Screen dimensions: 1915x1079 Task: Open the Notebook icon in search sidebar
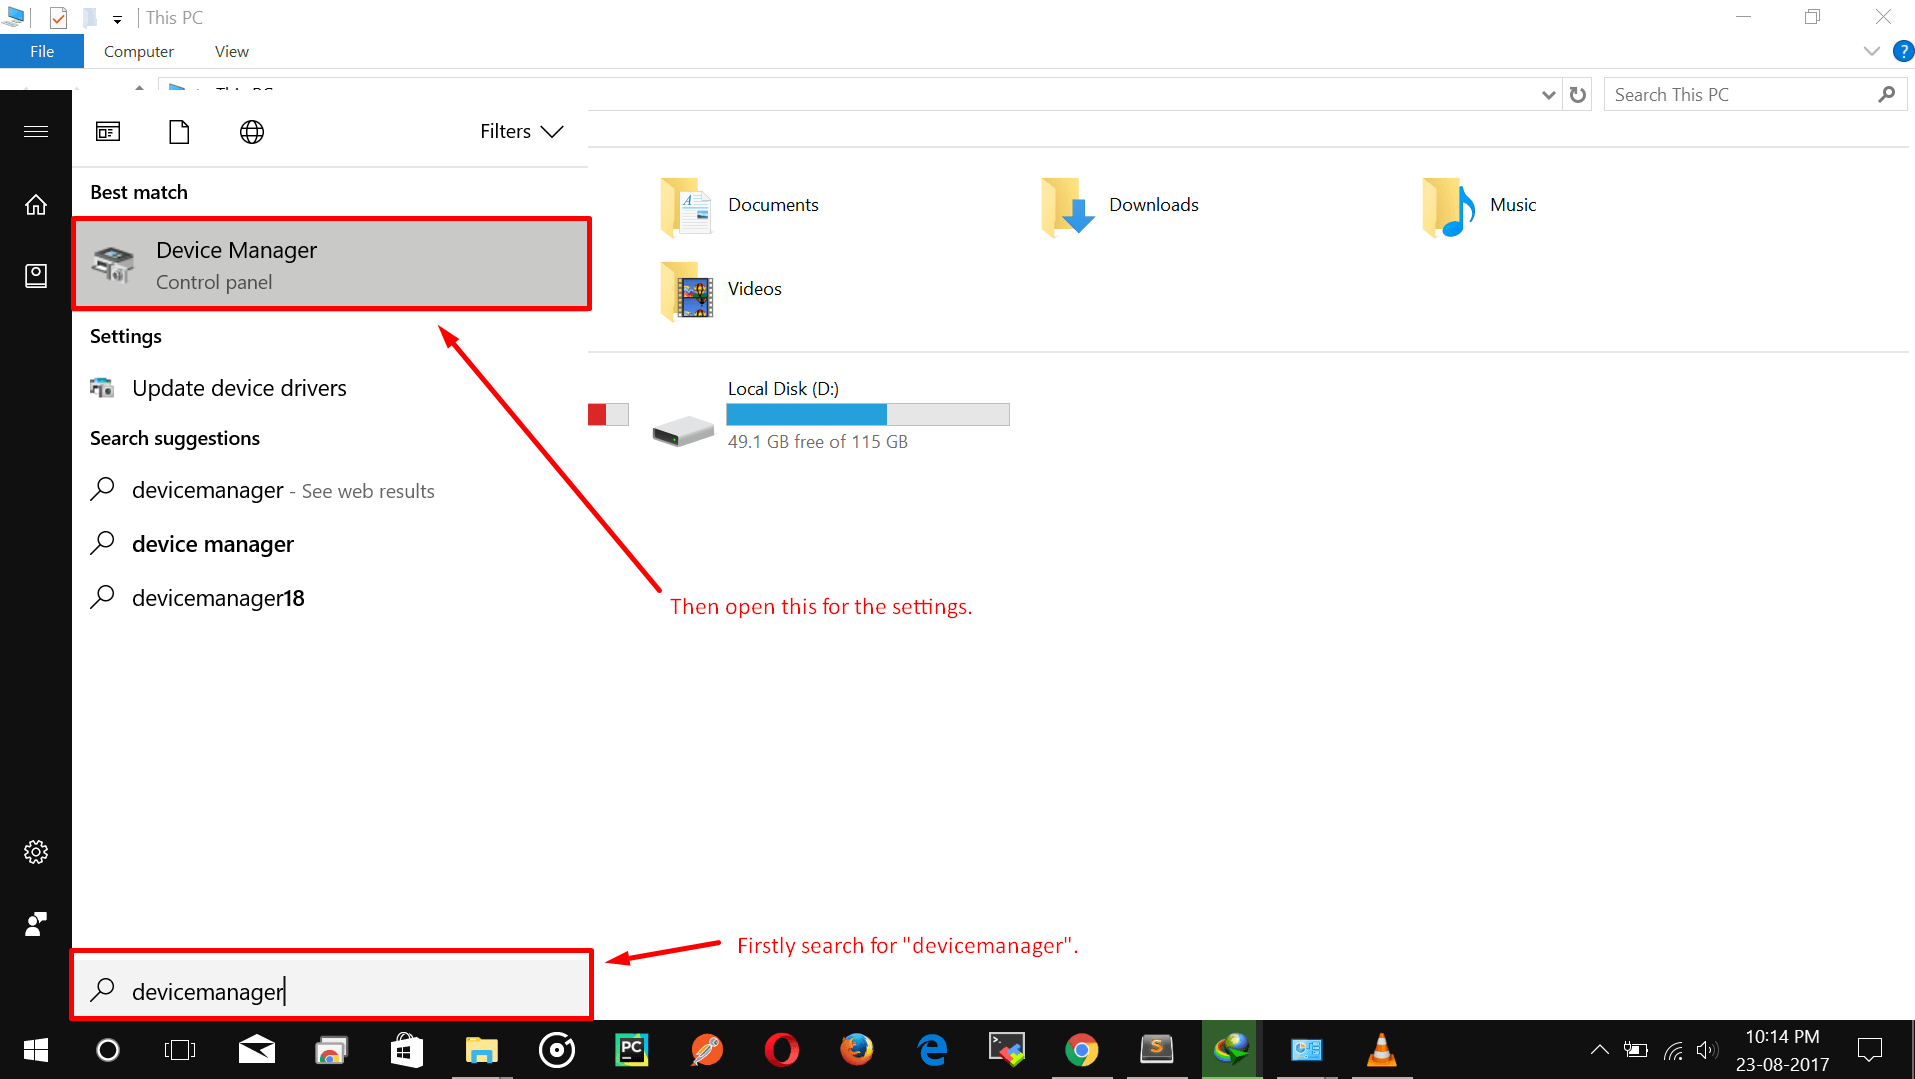pos(36,276)
